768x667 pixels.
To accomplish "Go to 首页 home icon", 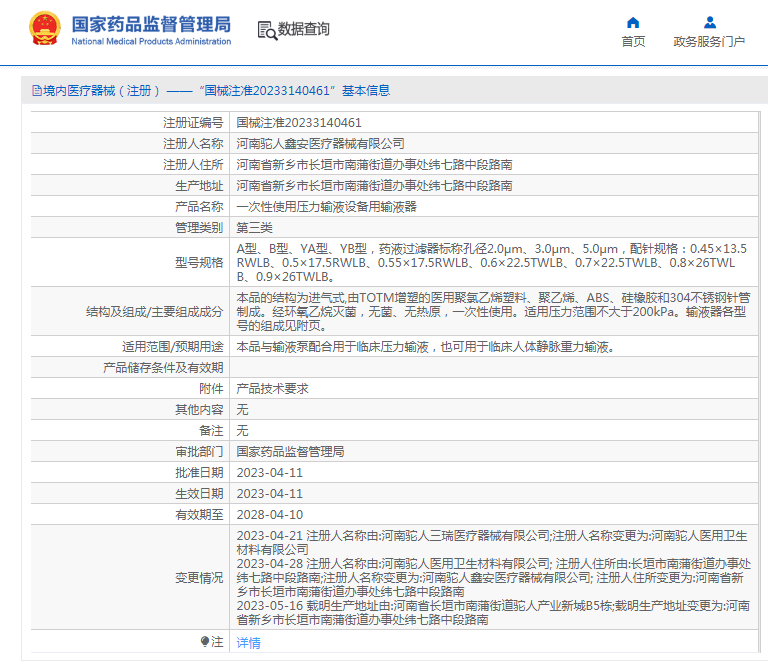I will (633, 23).
